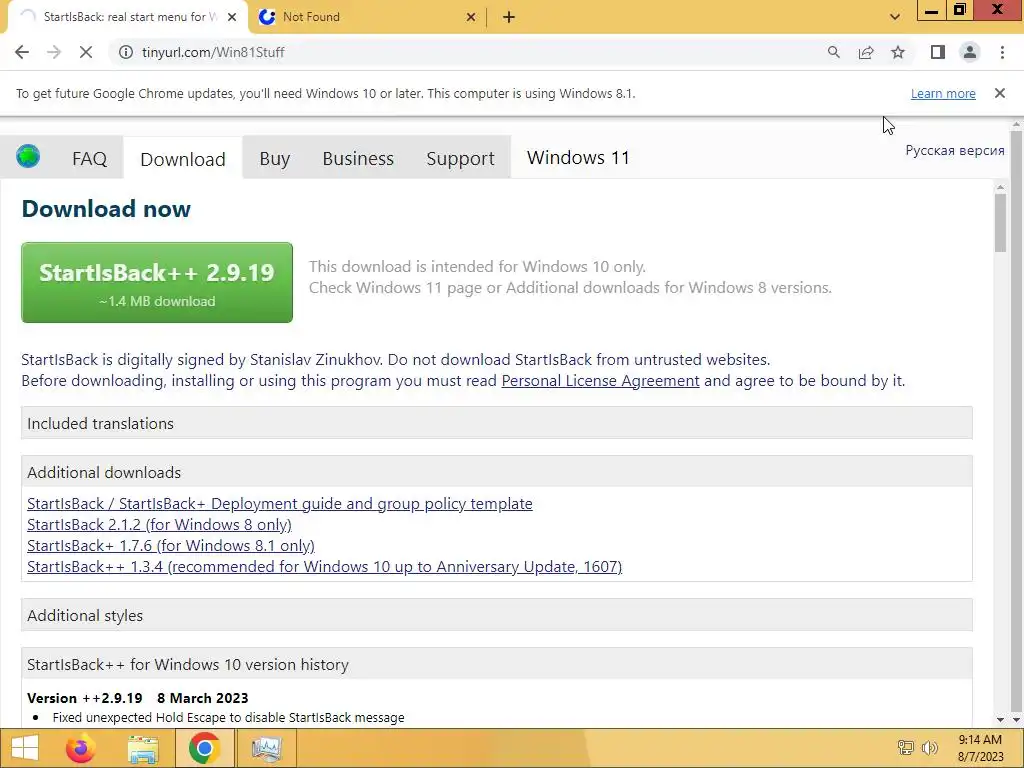The height and width of the screenshot is (768, 1024).
Task: Click the StartIsBack green globe logo
Action: pyautogui.click(x=28, y=157)
